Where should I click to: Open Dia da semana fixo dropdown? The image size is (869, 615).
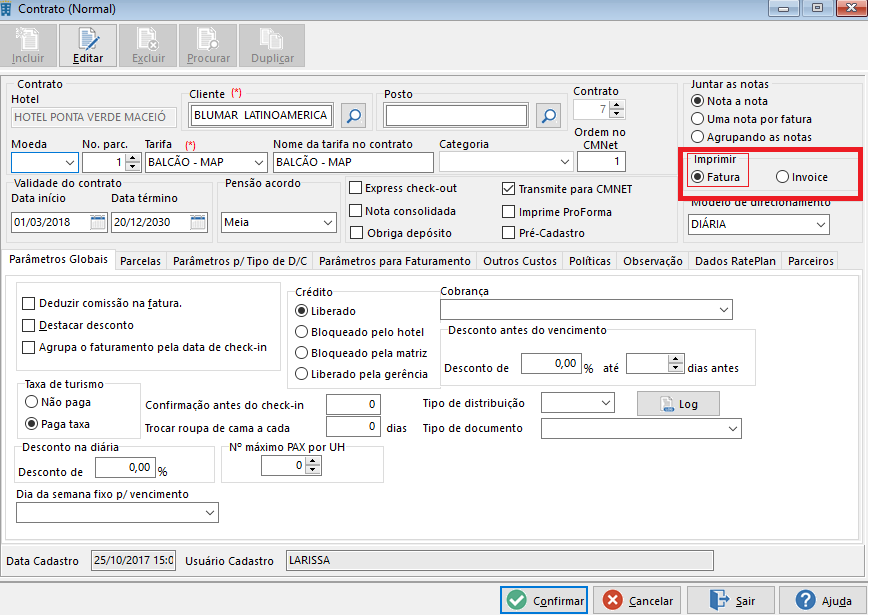(210, 512)
